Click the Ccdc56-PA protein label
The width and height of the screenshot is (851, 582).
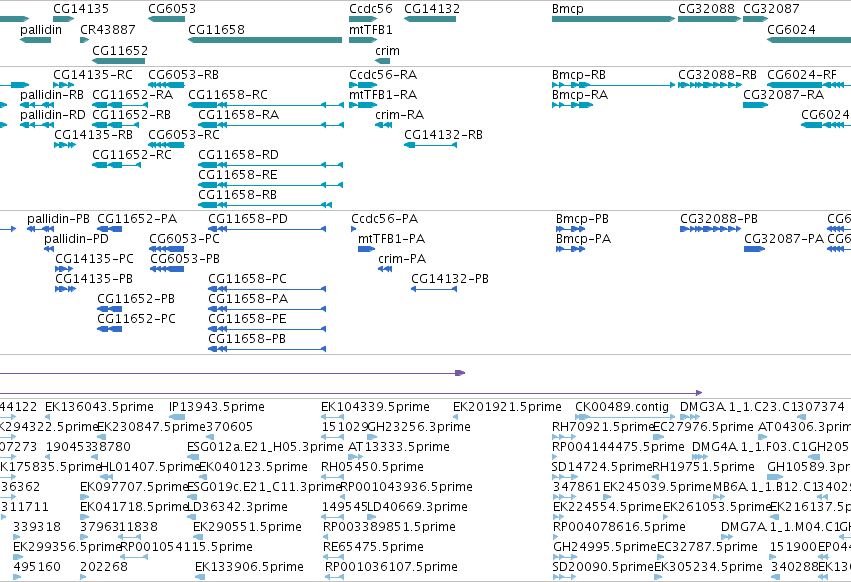[384, 219]
